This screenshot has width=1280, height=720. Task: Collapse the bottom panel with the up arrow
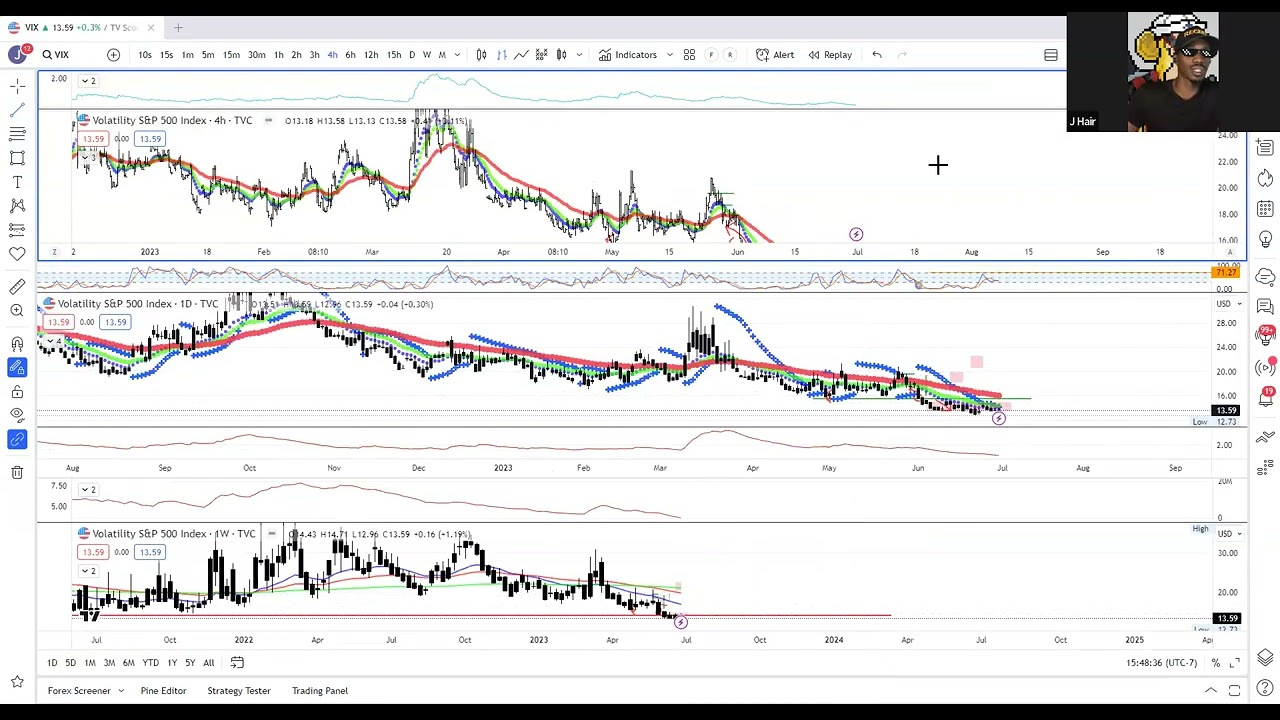(x=1211, y=690)
